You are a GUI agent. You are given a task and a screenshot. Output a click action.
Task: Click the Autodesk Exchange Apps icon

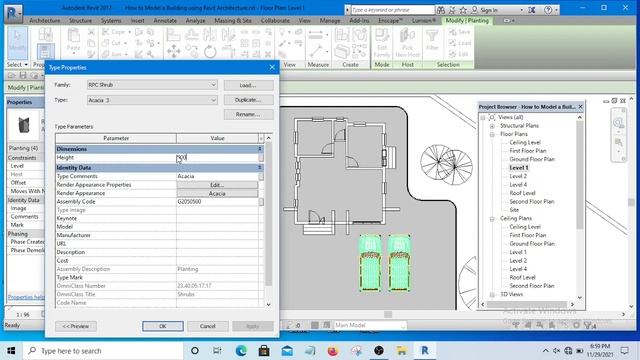(531, 10)
